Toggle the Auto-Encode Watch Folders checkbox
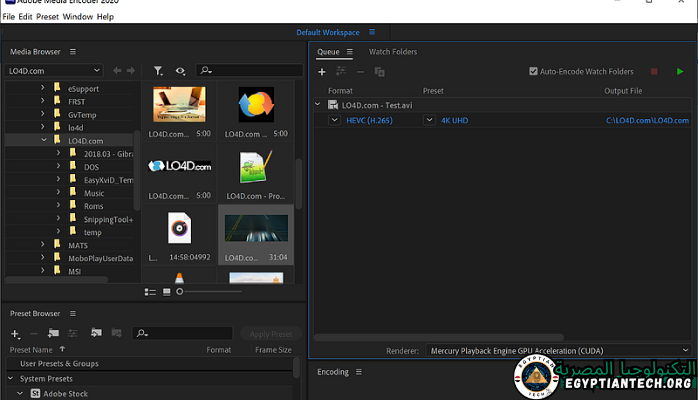This screenshot has width=698, height=400. pos(533,72)
